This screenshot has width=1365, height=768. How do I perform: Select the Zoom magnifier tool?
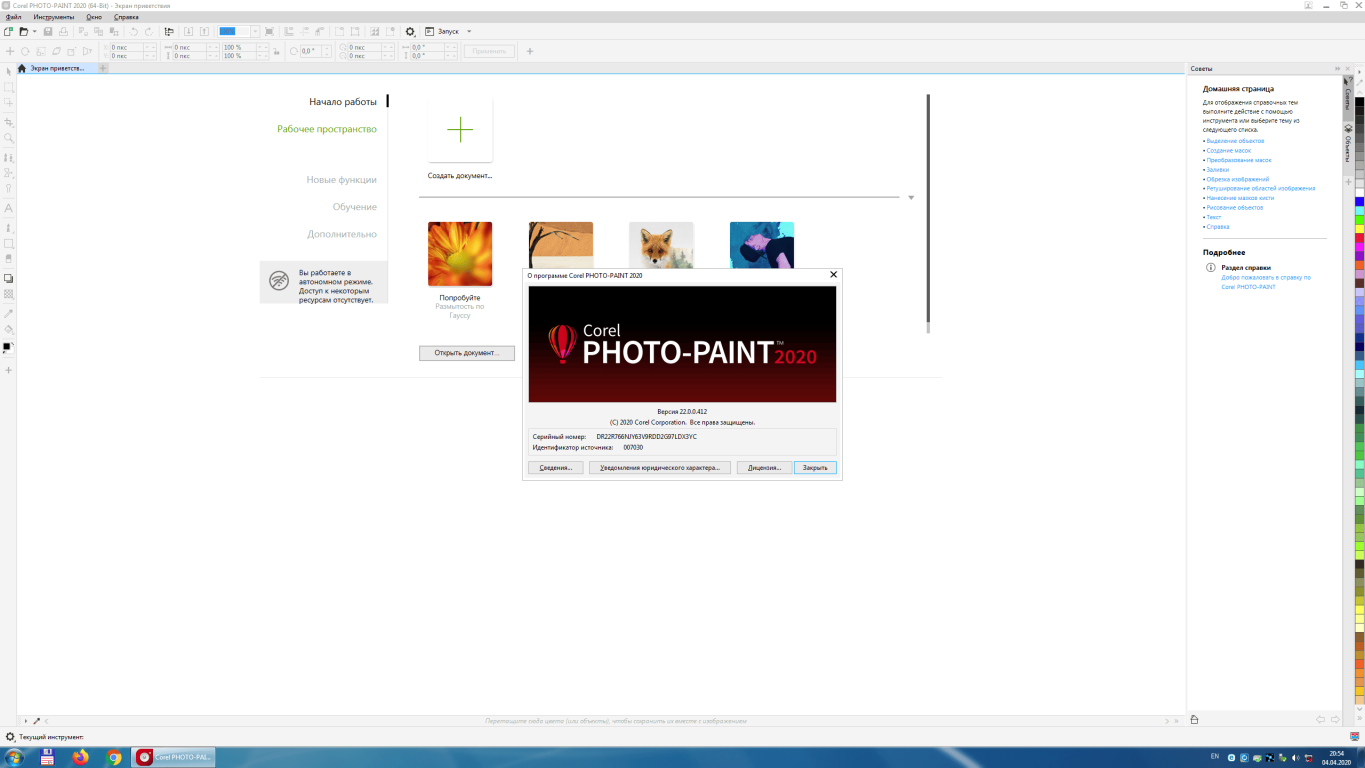pos(9,138)
